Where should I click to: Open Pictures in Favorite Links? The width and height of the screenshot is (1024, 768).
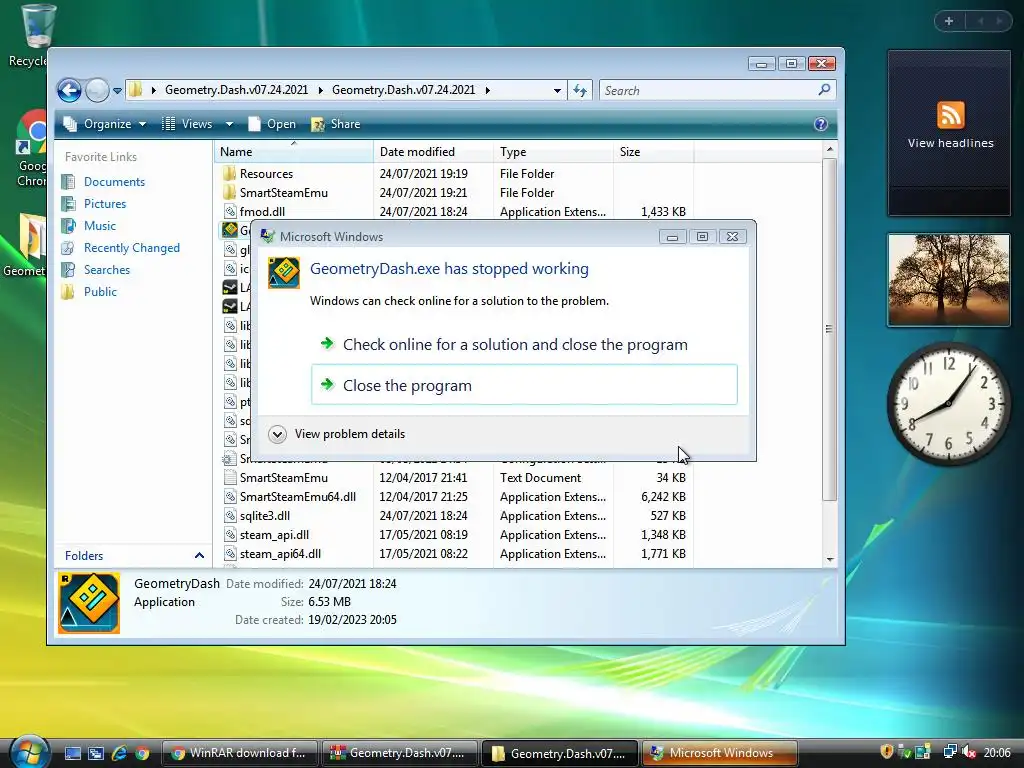click(x=104, y=204)
